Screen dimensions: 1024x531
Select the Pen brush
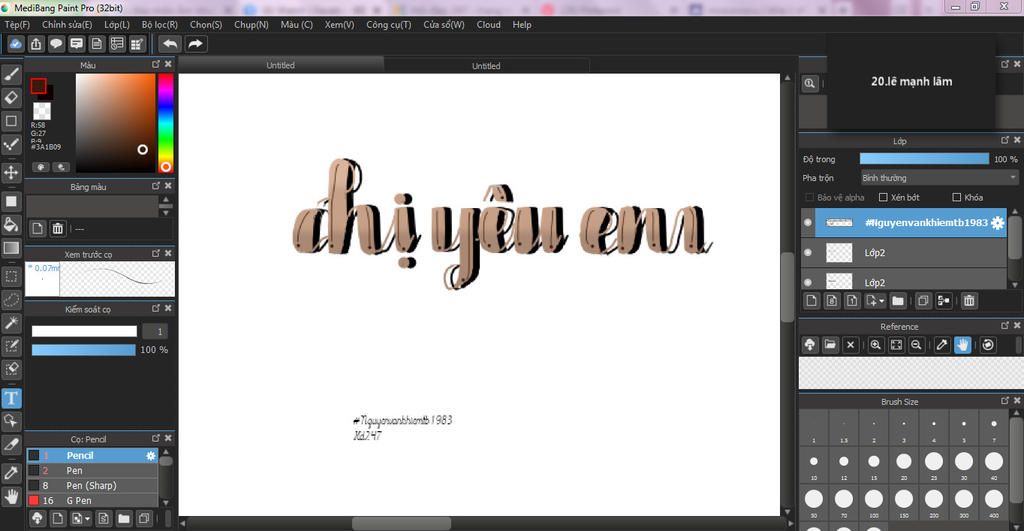tap(92, 470)
